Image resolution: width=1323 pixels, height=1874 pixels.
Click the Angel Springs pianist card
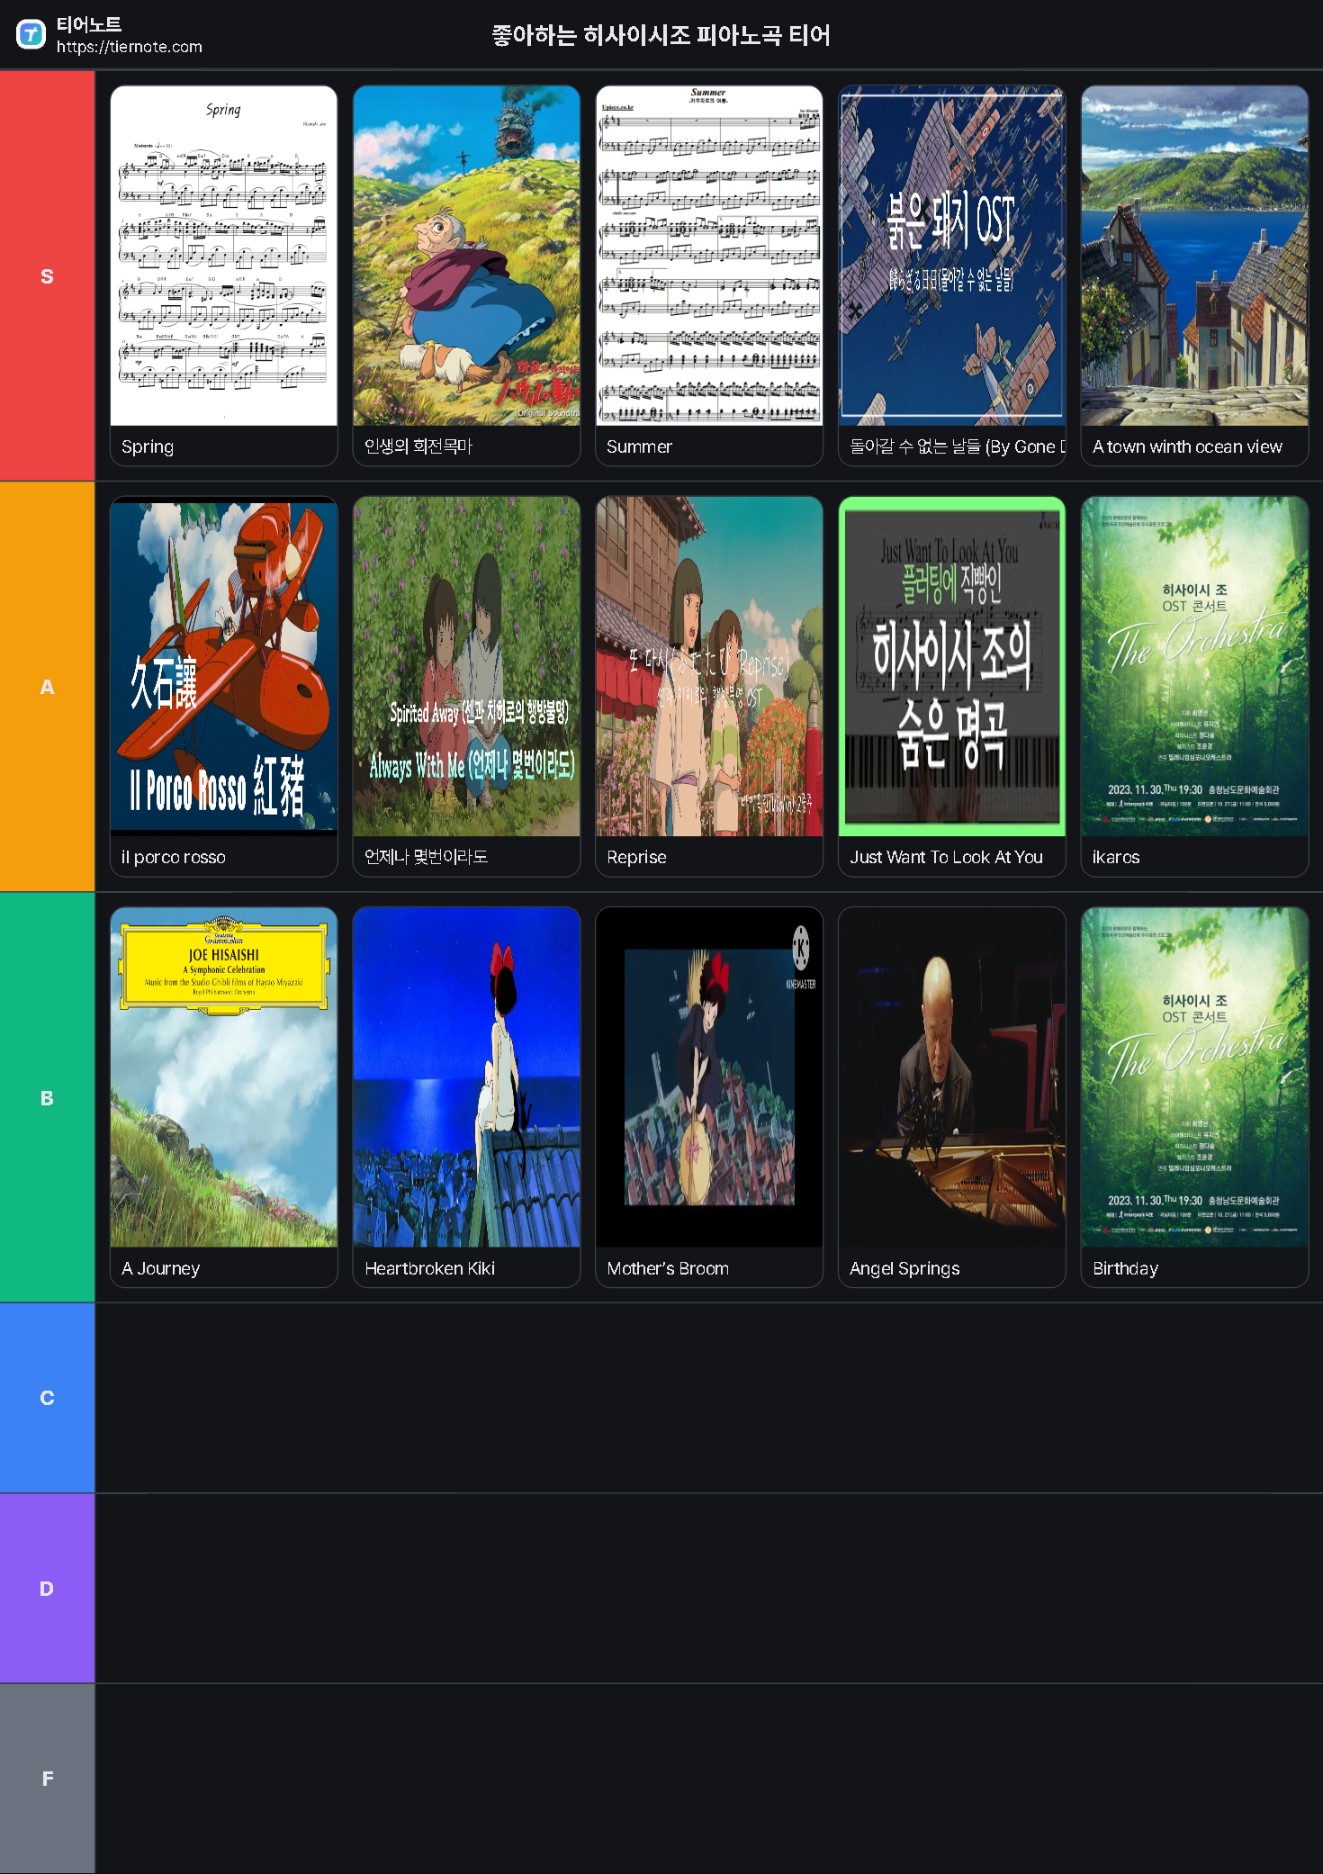[951, 1097]
